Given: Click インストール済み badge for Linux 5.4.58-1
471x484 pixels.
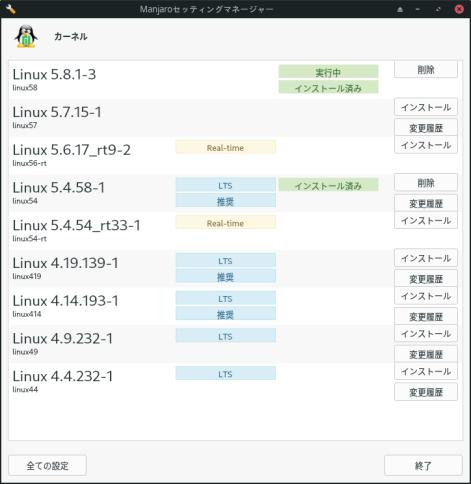Looking at the screenshot, I should point(328,185).
